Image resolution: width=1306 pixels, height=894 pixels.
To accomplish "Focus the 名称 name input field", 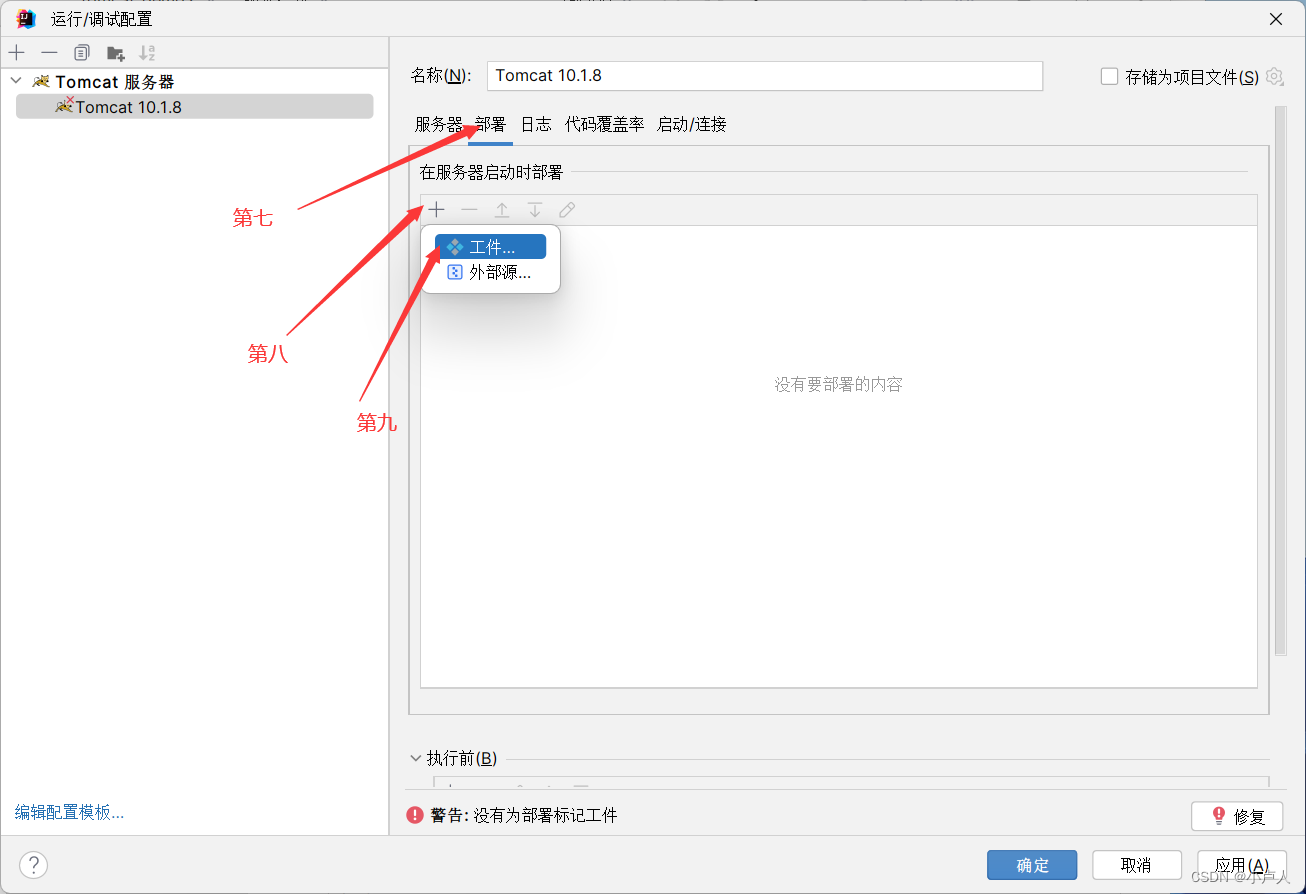I will tap(765, 76).
